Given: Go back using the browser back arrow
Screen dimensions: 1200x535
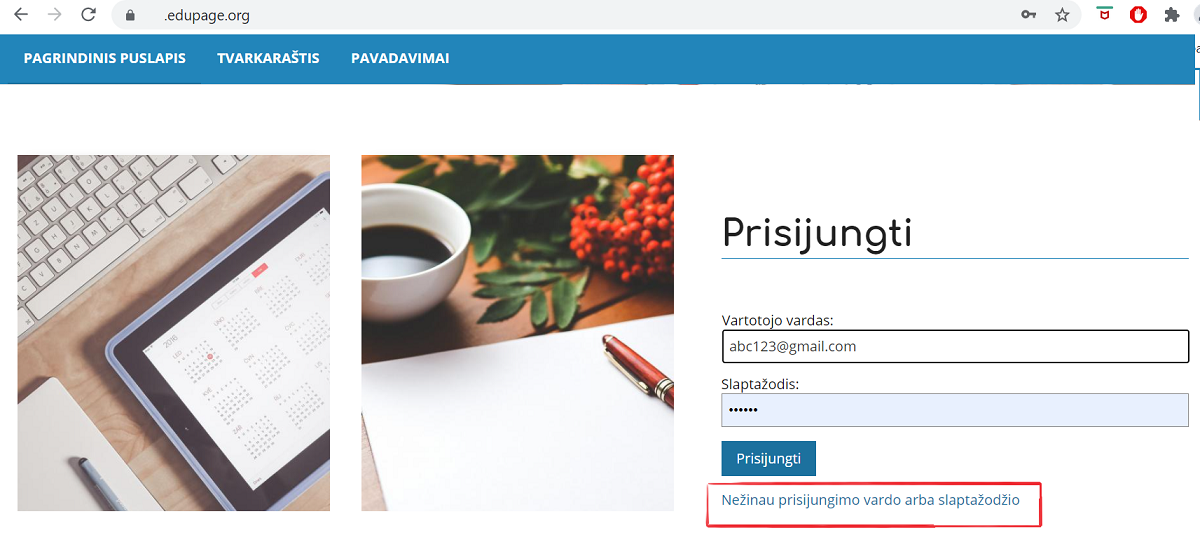Looking at the screenshot, I should (21, 15).
